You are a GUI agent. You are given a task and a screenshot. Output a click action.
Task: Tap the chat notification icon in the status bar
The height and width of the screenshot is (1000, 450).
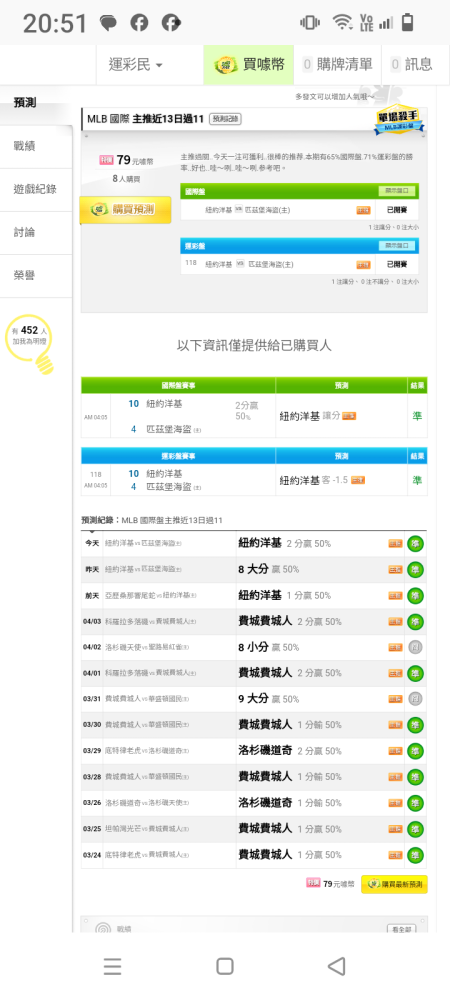pyautogui.click(x=108, y=24)
